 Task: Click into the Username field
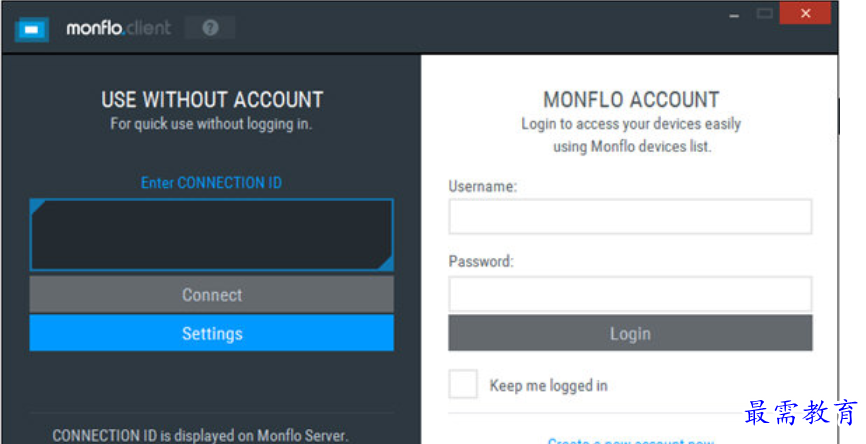click(630, 216)
